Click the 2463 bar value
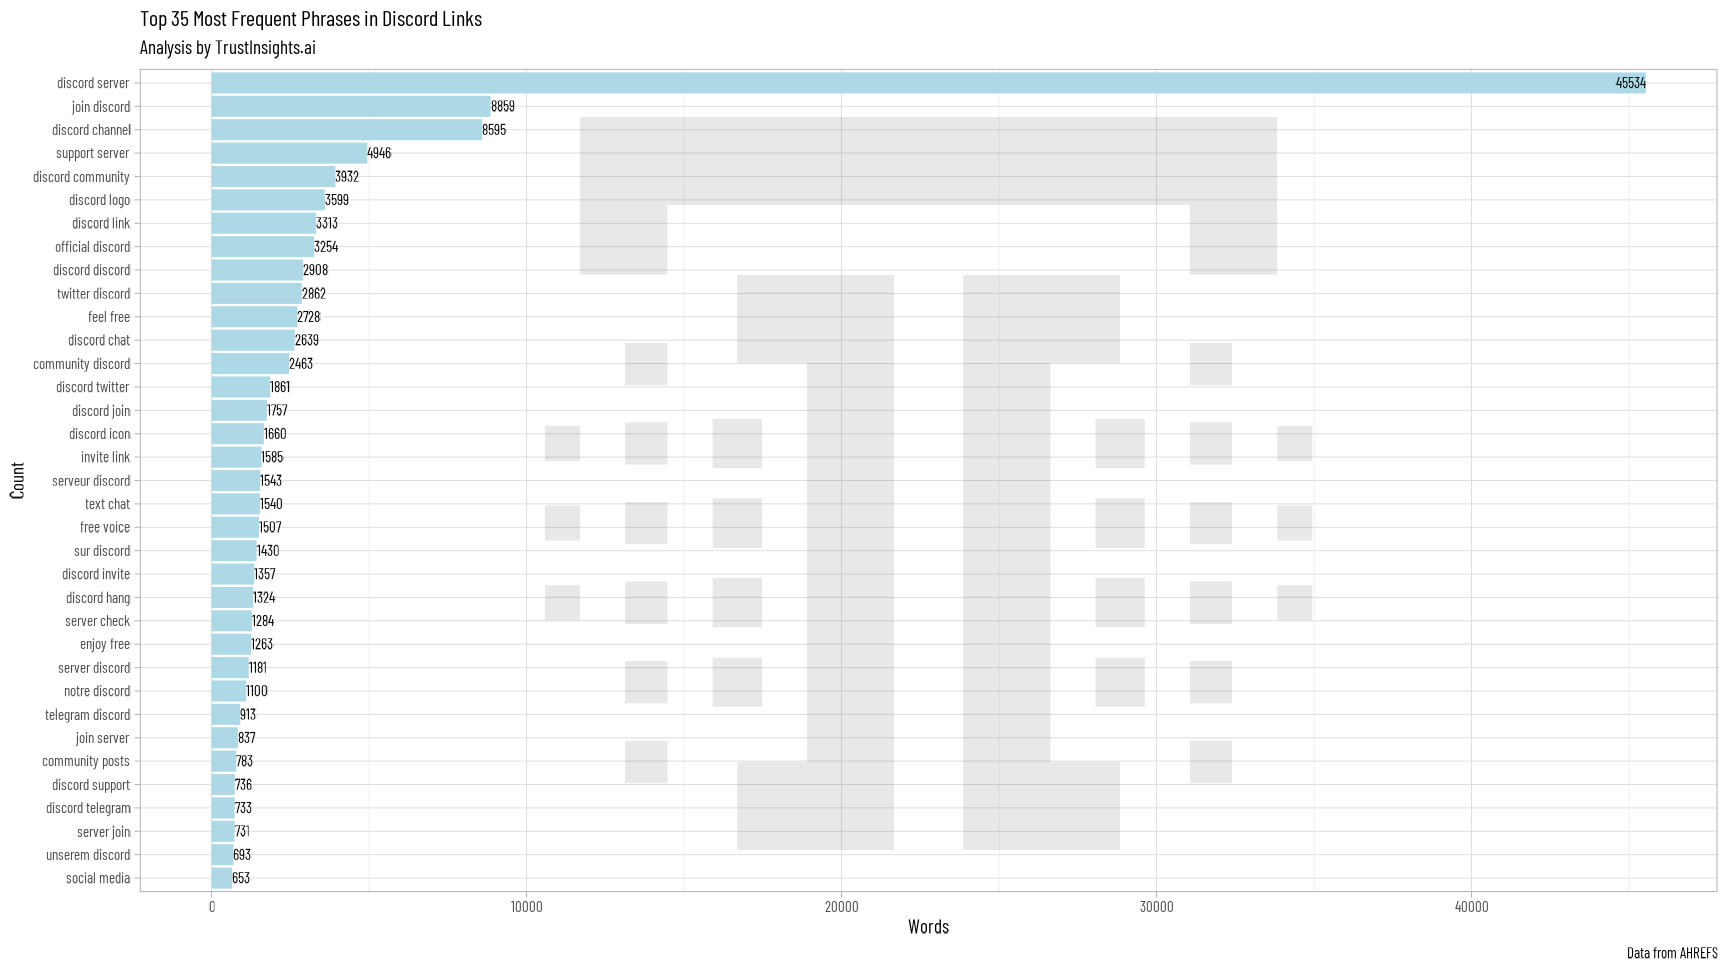Screen dimensions: 1728x972 (301, 364)
